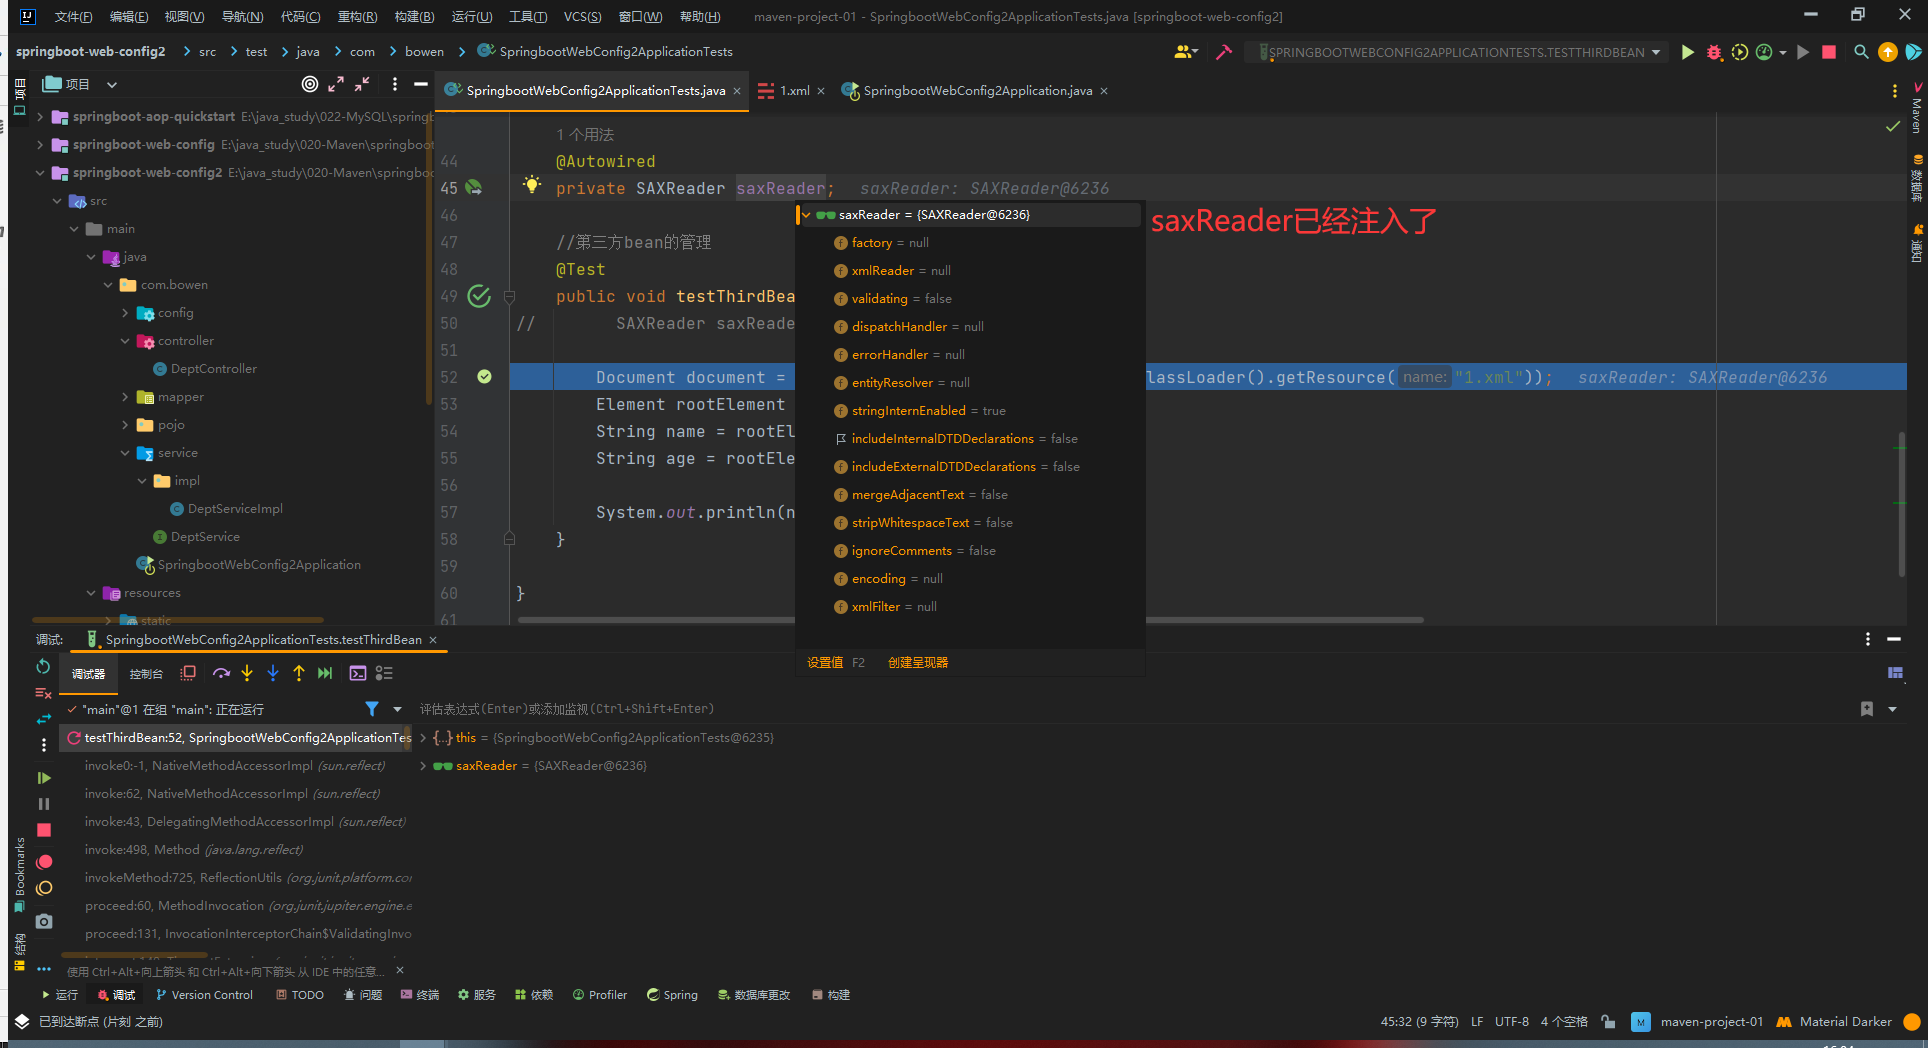Viewport: 1928px width, 1048px height.
Task: Expand all in project panel
Action: (336, 84)
